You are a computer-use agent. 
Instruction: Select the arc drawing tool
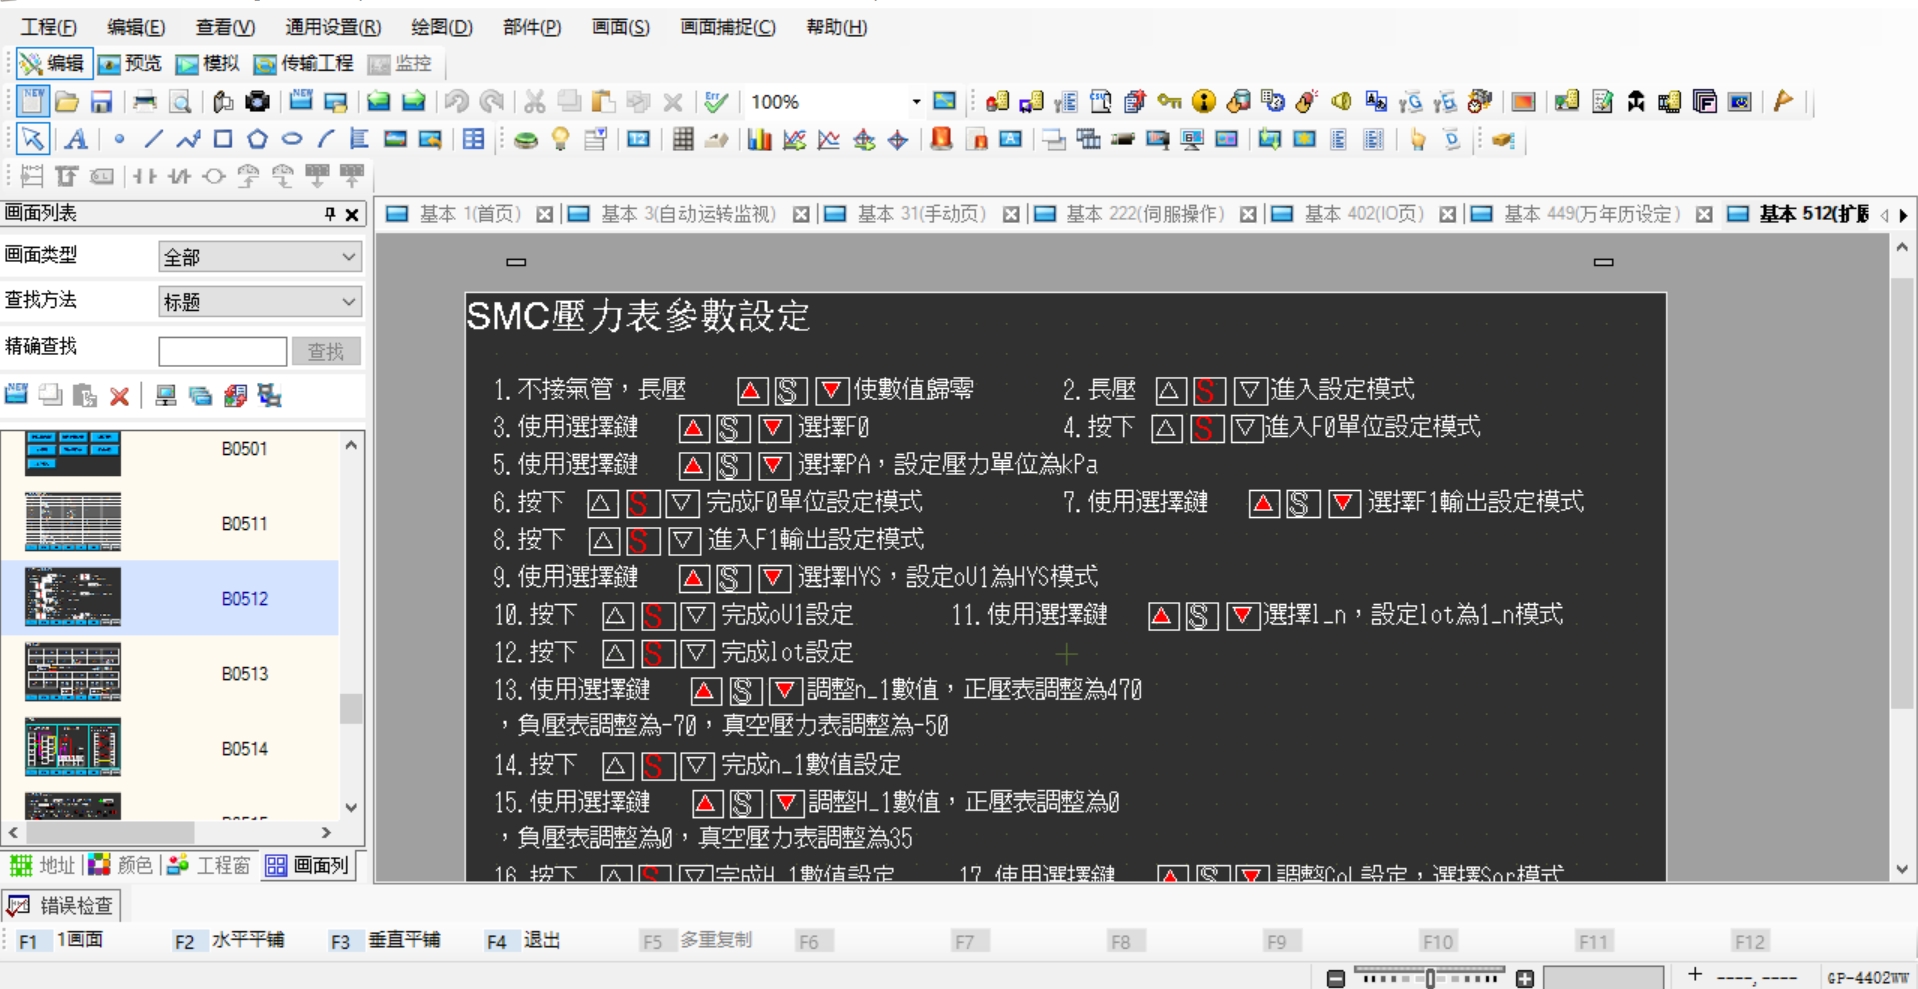326,139
